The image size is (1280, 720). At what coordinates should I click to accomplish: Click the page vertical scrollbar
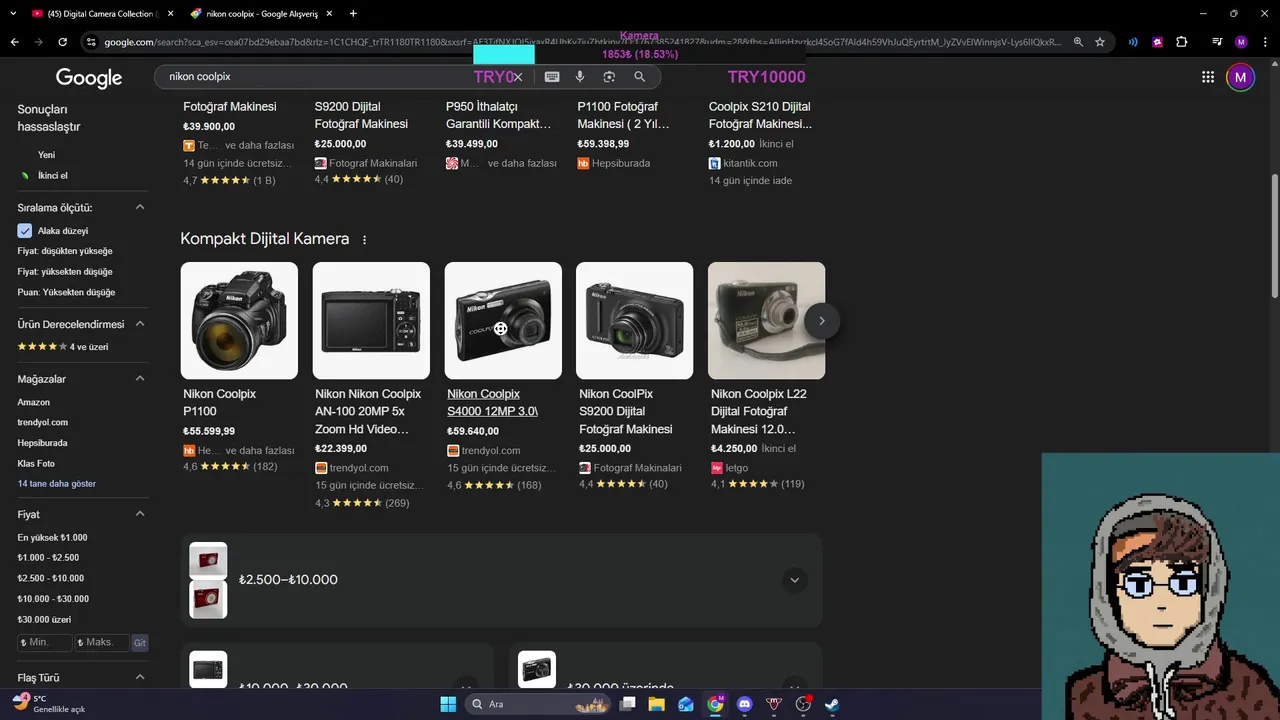click(x=1274, y=235)
